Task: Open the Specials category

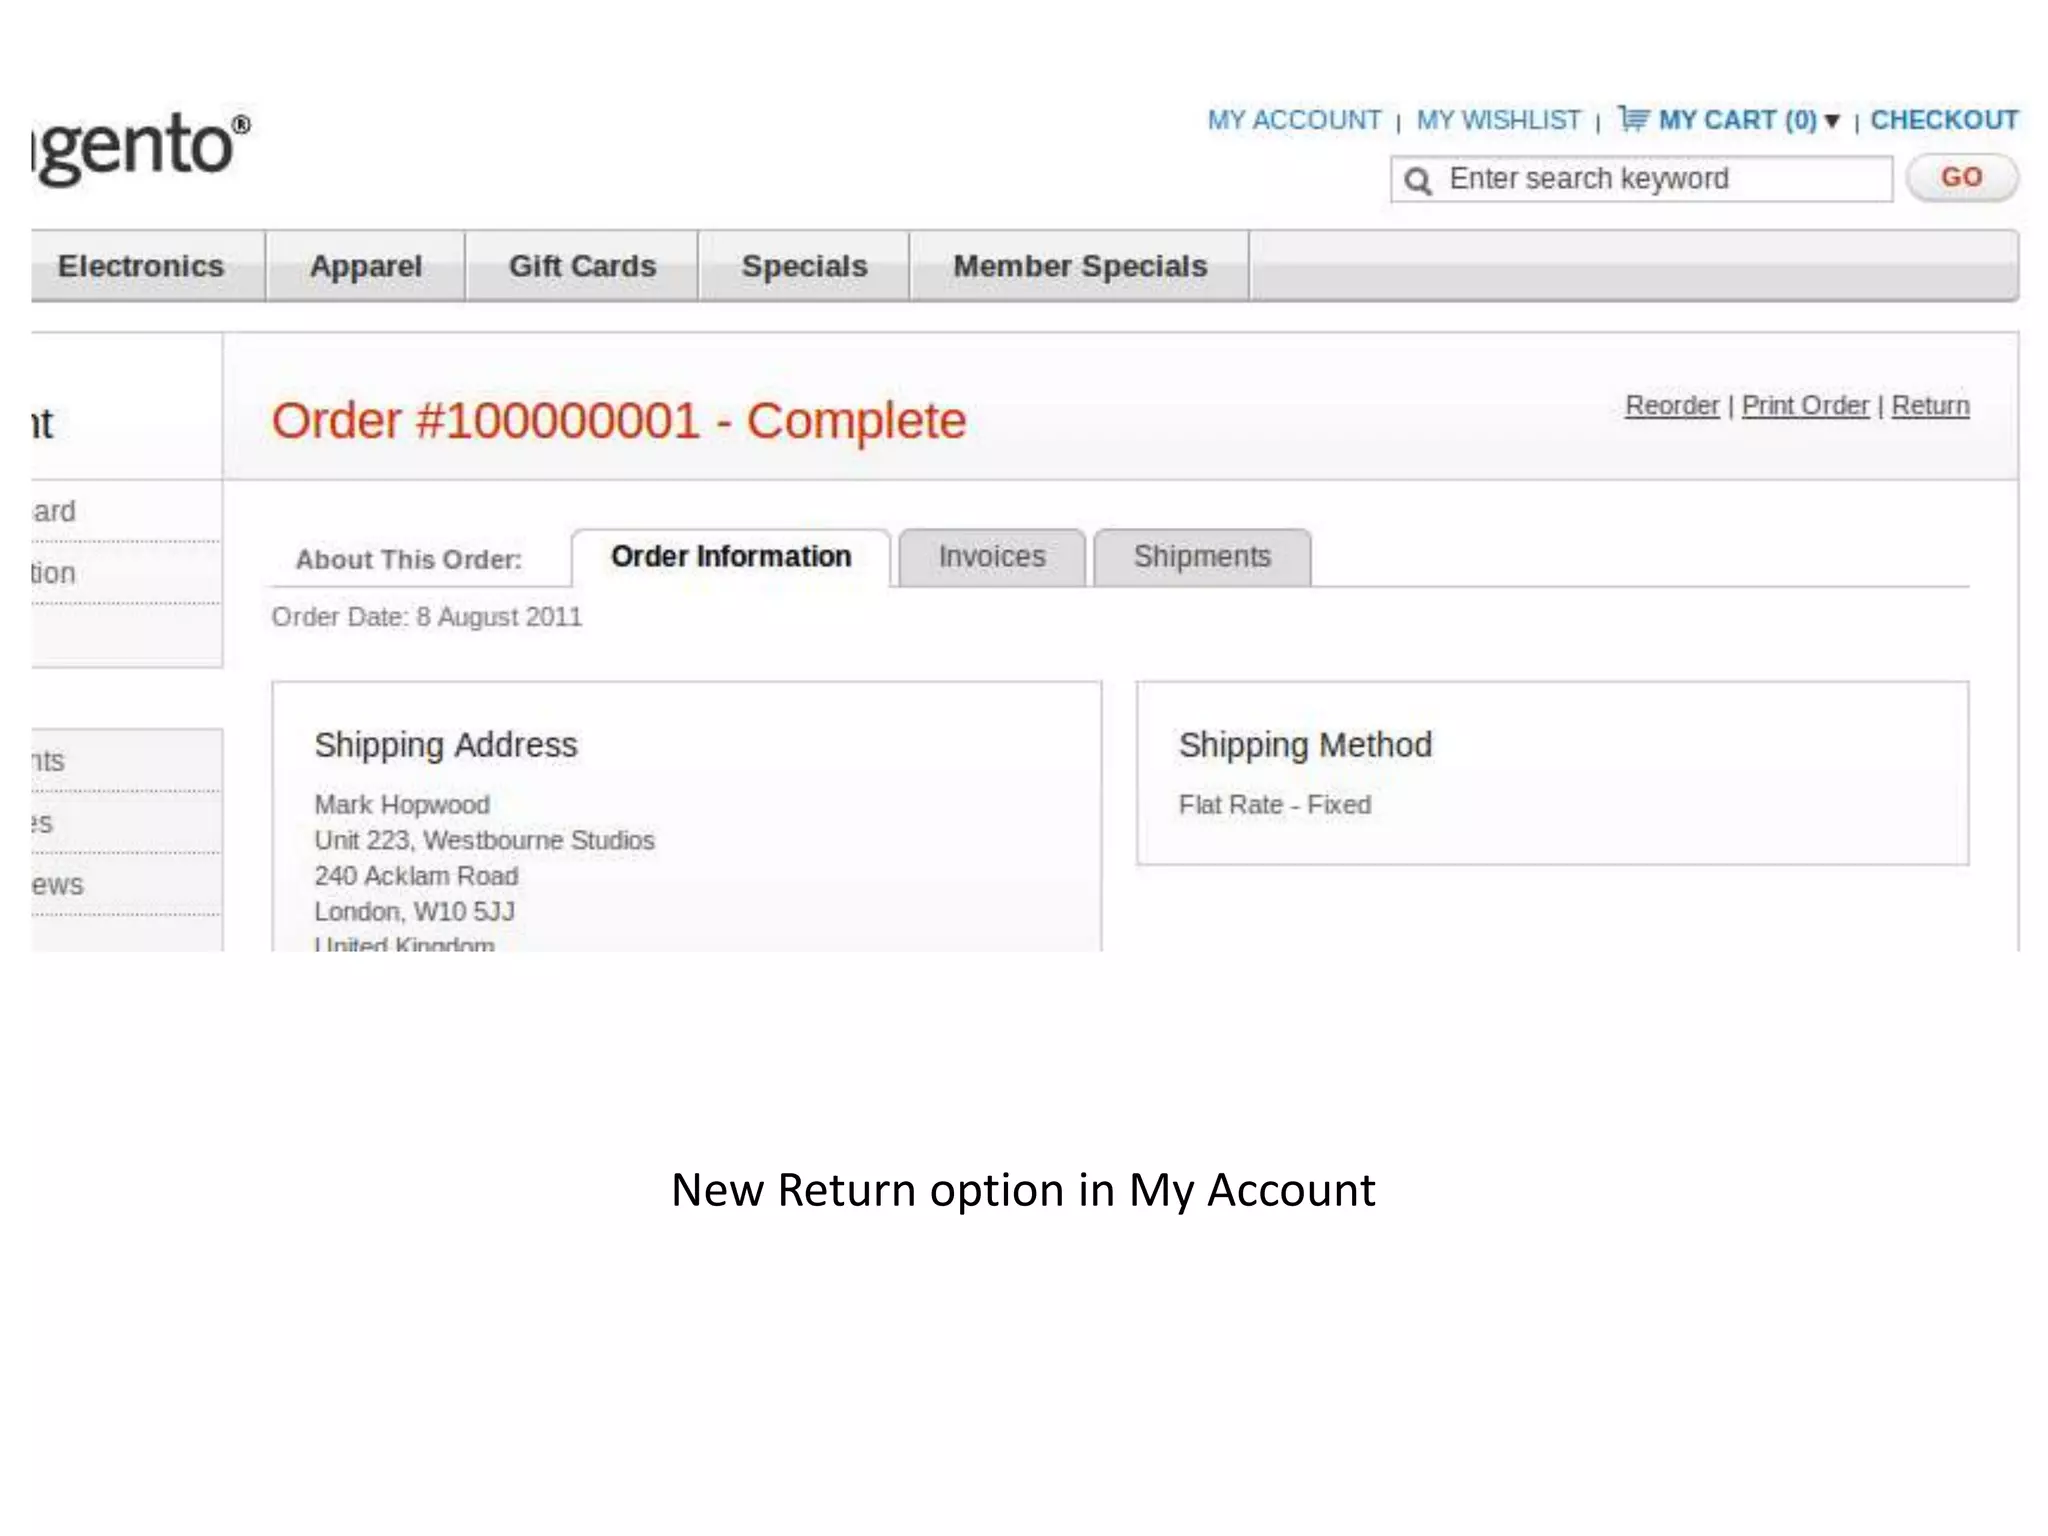Action: coord(804,266)
